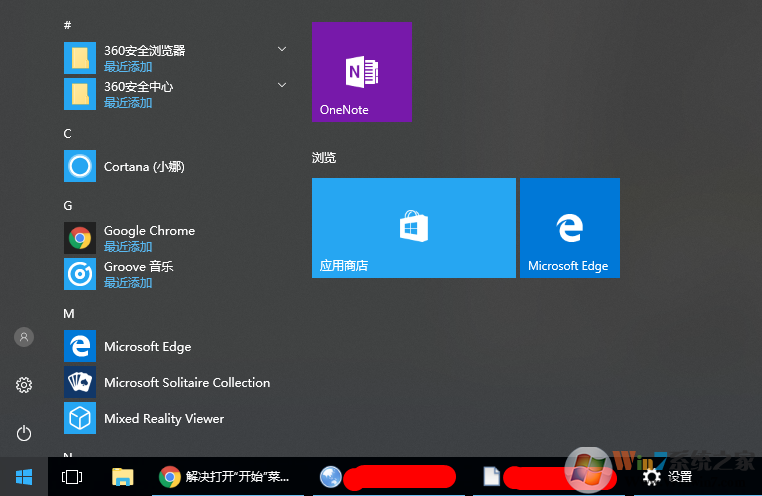Switch to the Chrome taskbar window
762x496 pixels.
click(x=225, y=477)
